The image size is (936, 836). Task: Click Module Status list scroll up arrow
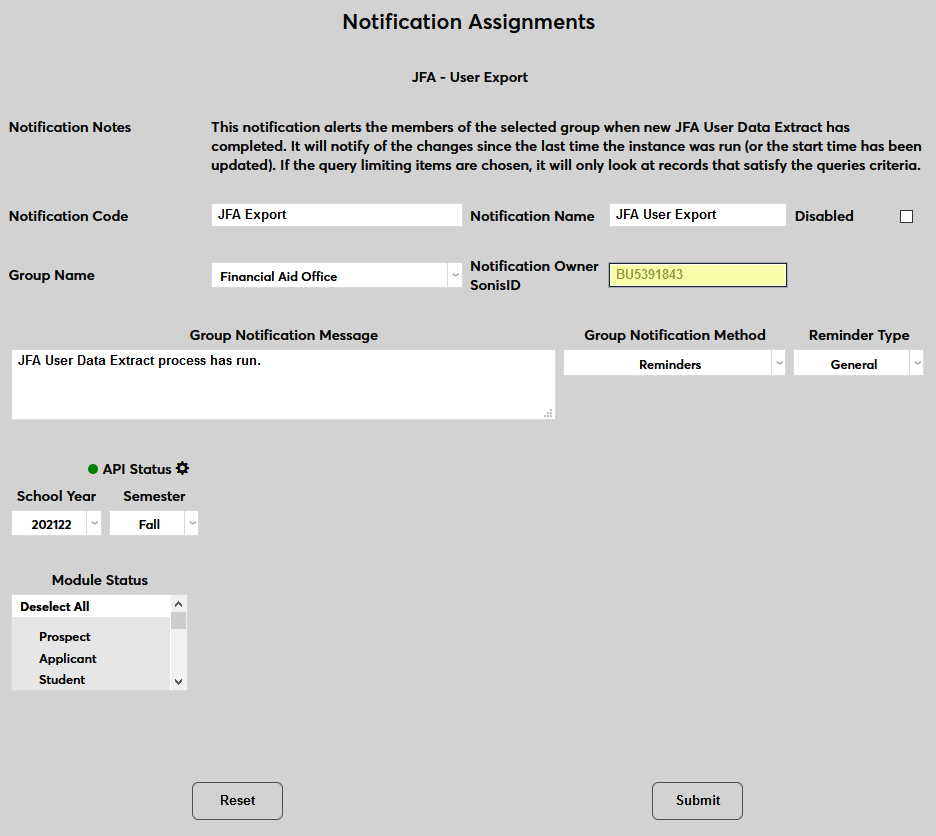point(178,604)
